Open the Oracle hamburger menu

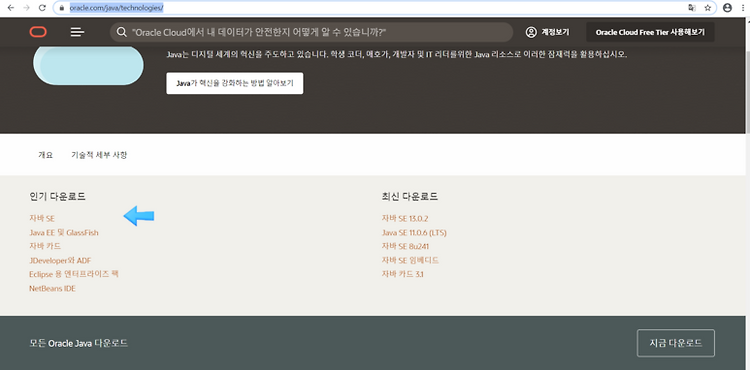click(x=77, y=32)
